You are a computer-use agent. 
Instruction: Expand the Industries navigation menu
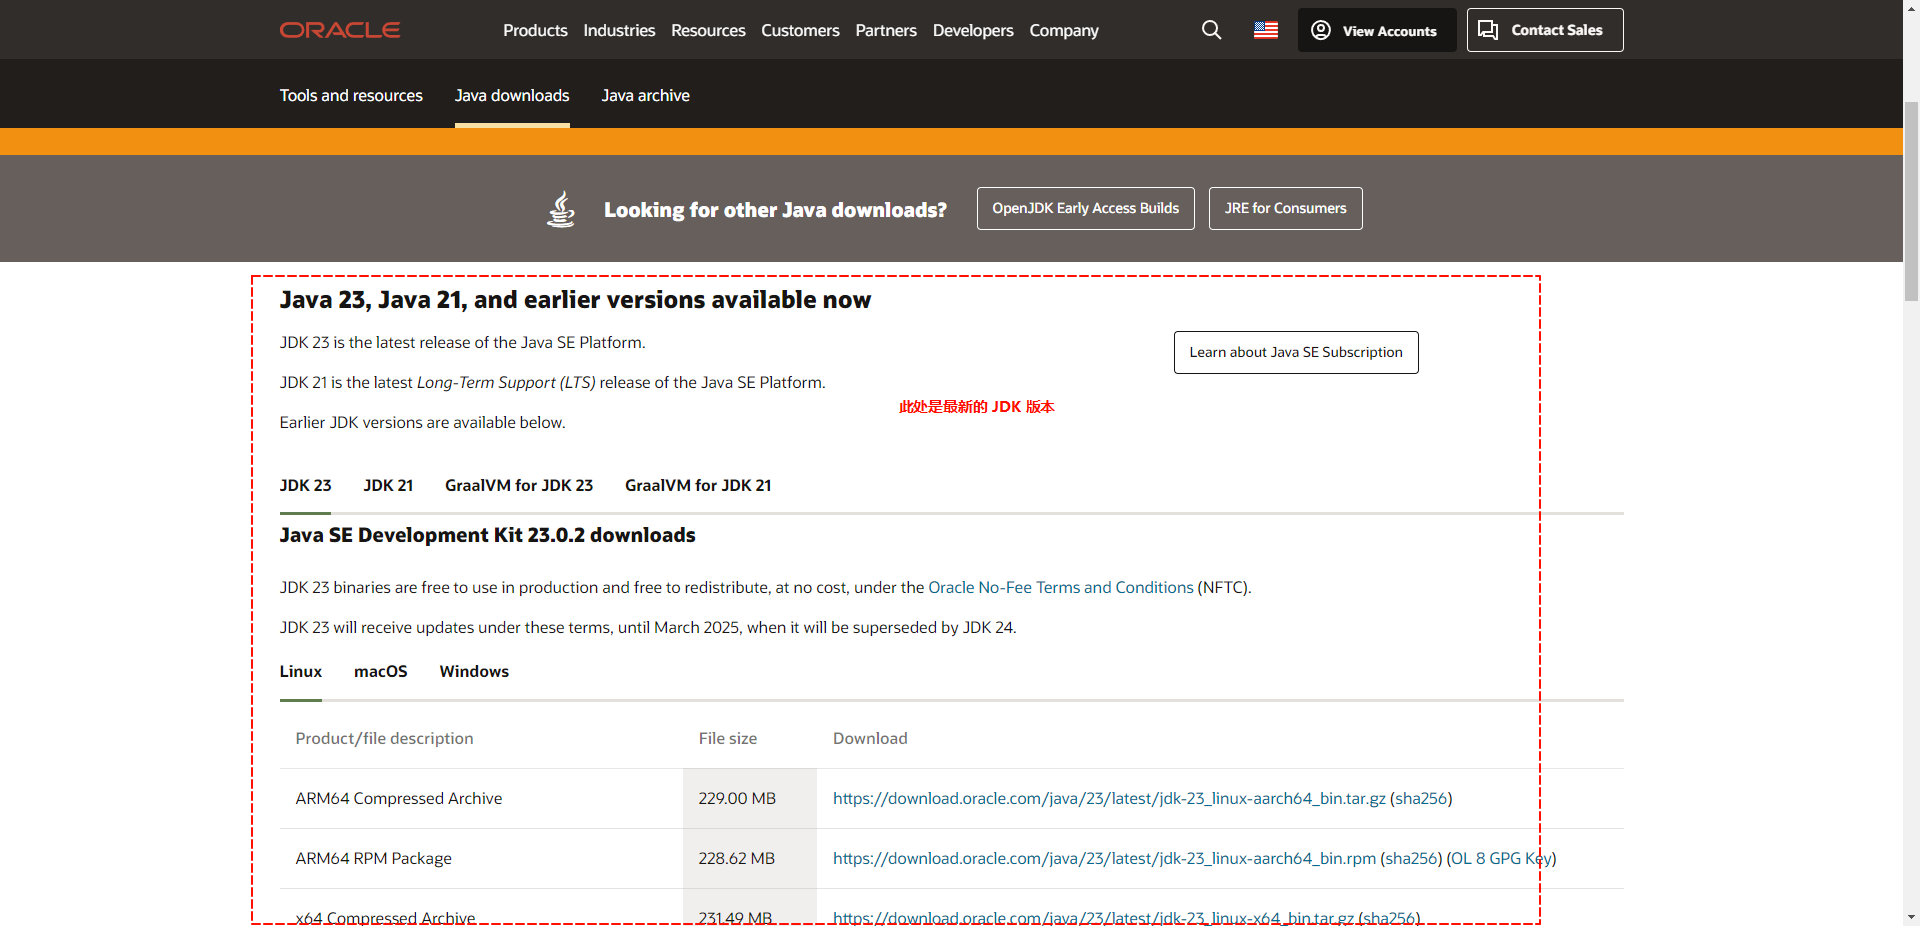click(x=619, y=30)
